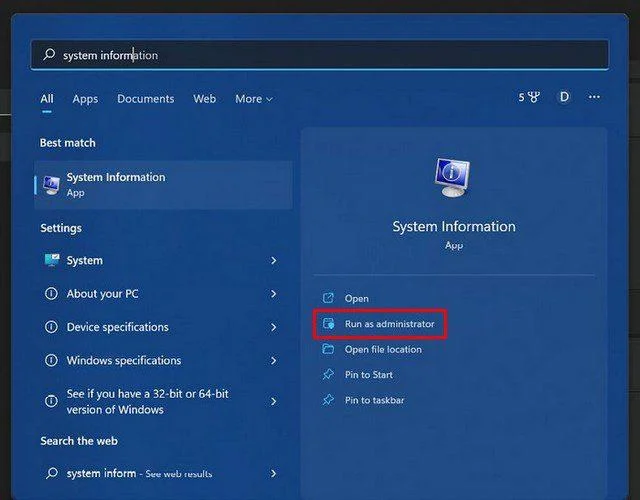Click the info icon beside About your PC

(x=51, y=293)
